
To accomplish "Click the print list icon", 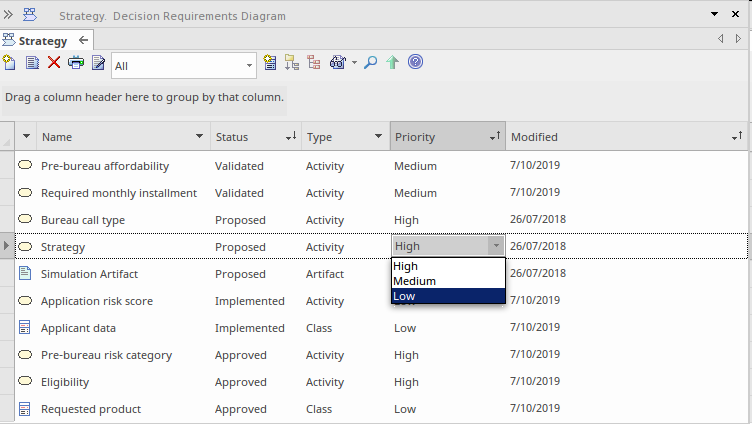I will (76, 63).
